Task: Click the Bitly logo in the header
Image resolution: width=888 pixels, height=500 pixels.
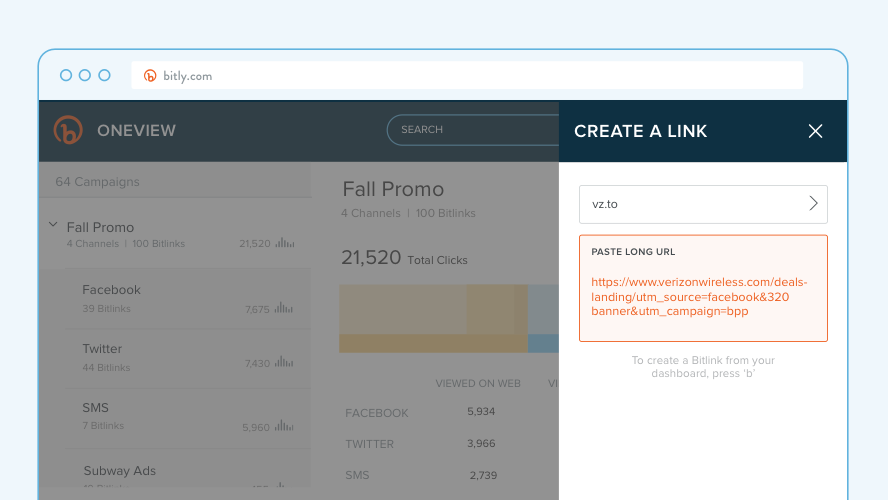Action: [x=68, y=130]
